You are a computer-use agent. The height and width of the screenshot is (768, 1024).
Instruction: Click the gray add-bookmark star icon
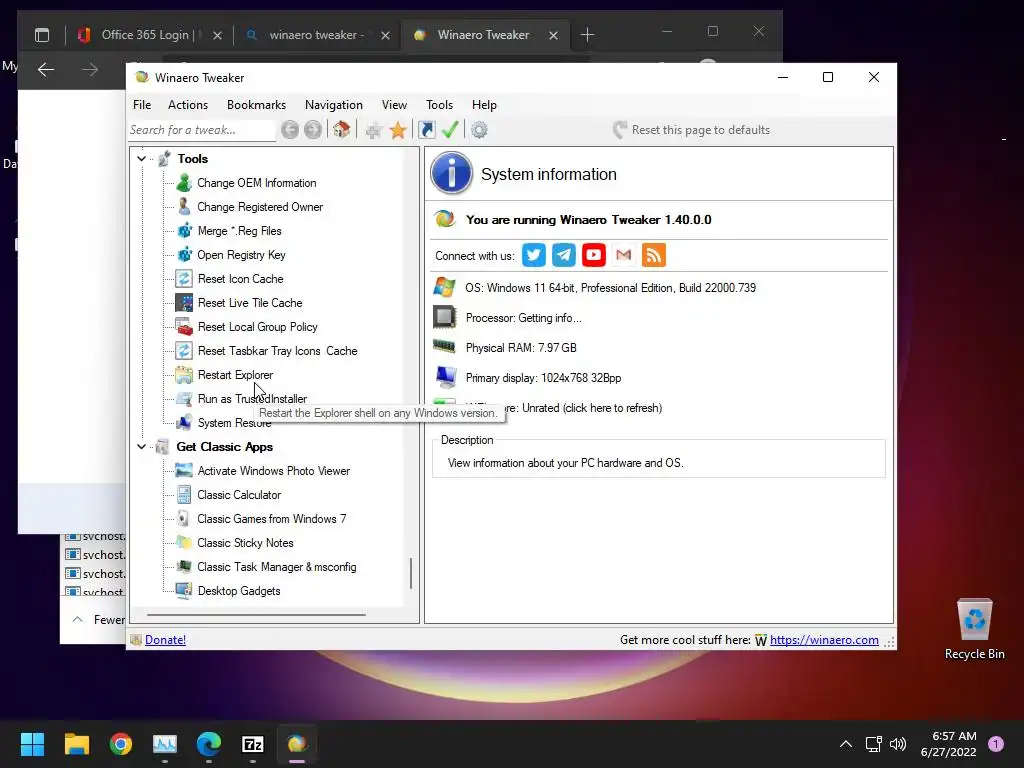tap(374, 130)
